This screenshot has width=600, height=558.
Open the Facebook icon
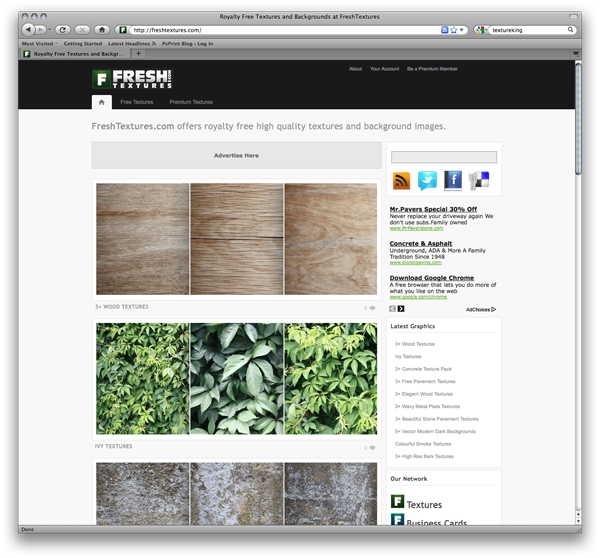click(453, 180)
